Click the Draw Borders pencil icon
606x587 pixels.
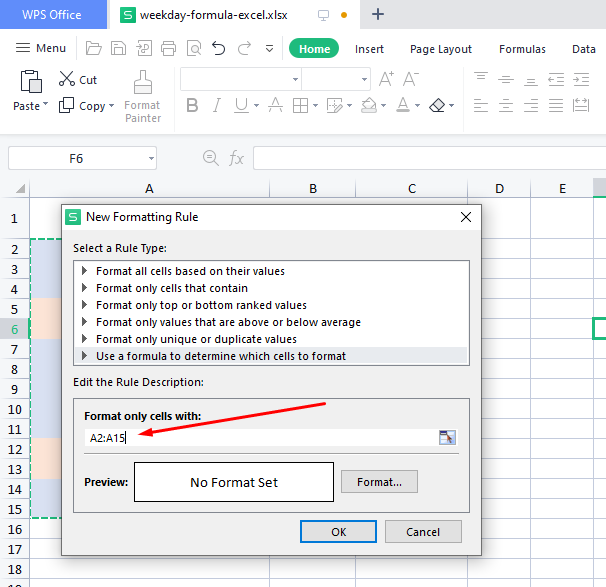pos(334,105)
